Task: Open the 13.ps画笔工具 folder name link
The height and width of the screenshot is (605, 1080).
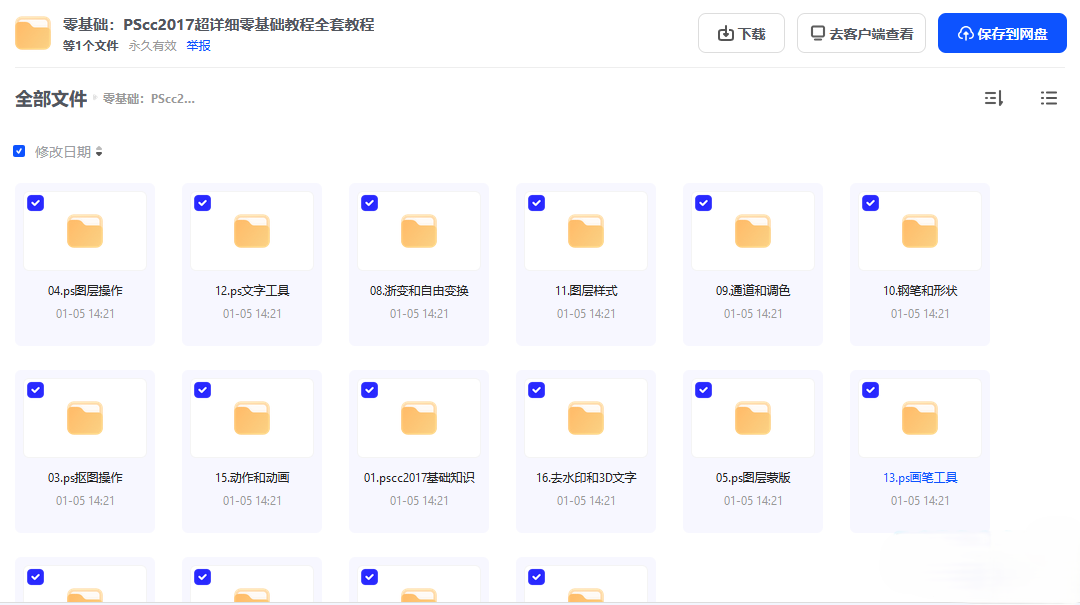Action: click(920, 478)
